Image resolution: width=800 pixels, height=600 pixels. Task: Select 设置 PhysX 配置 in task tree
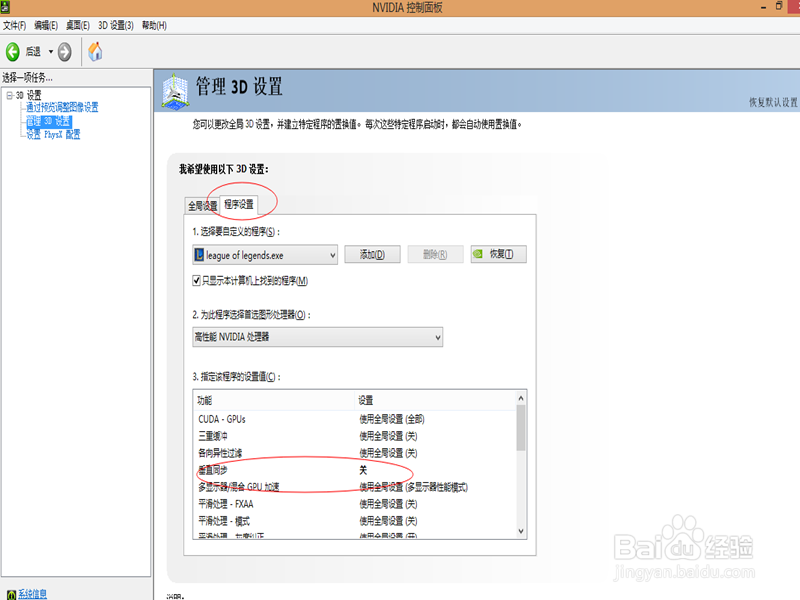[54, 135]
